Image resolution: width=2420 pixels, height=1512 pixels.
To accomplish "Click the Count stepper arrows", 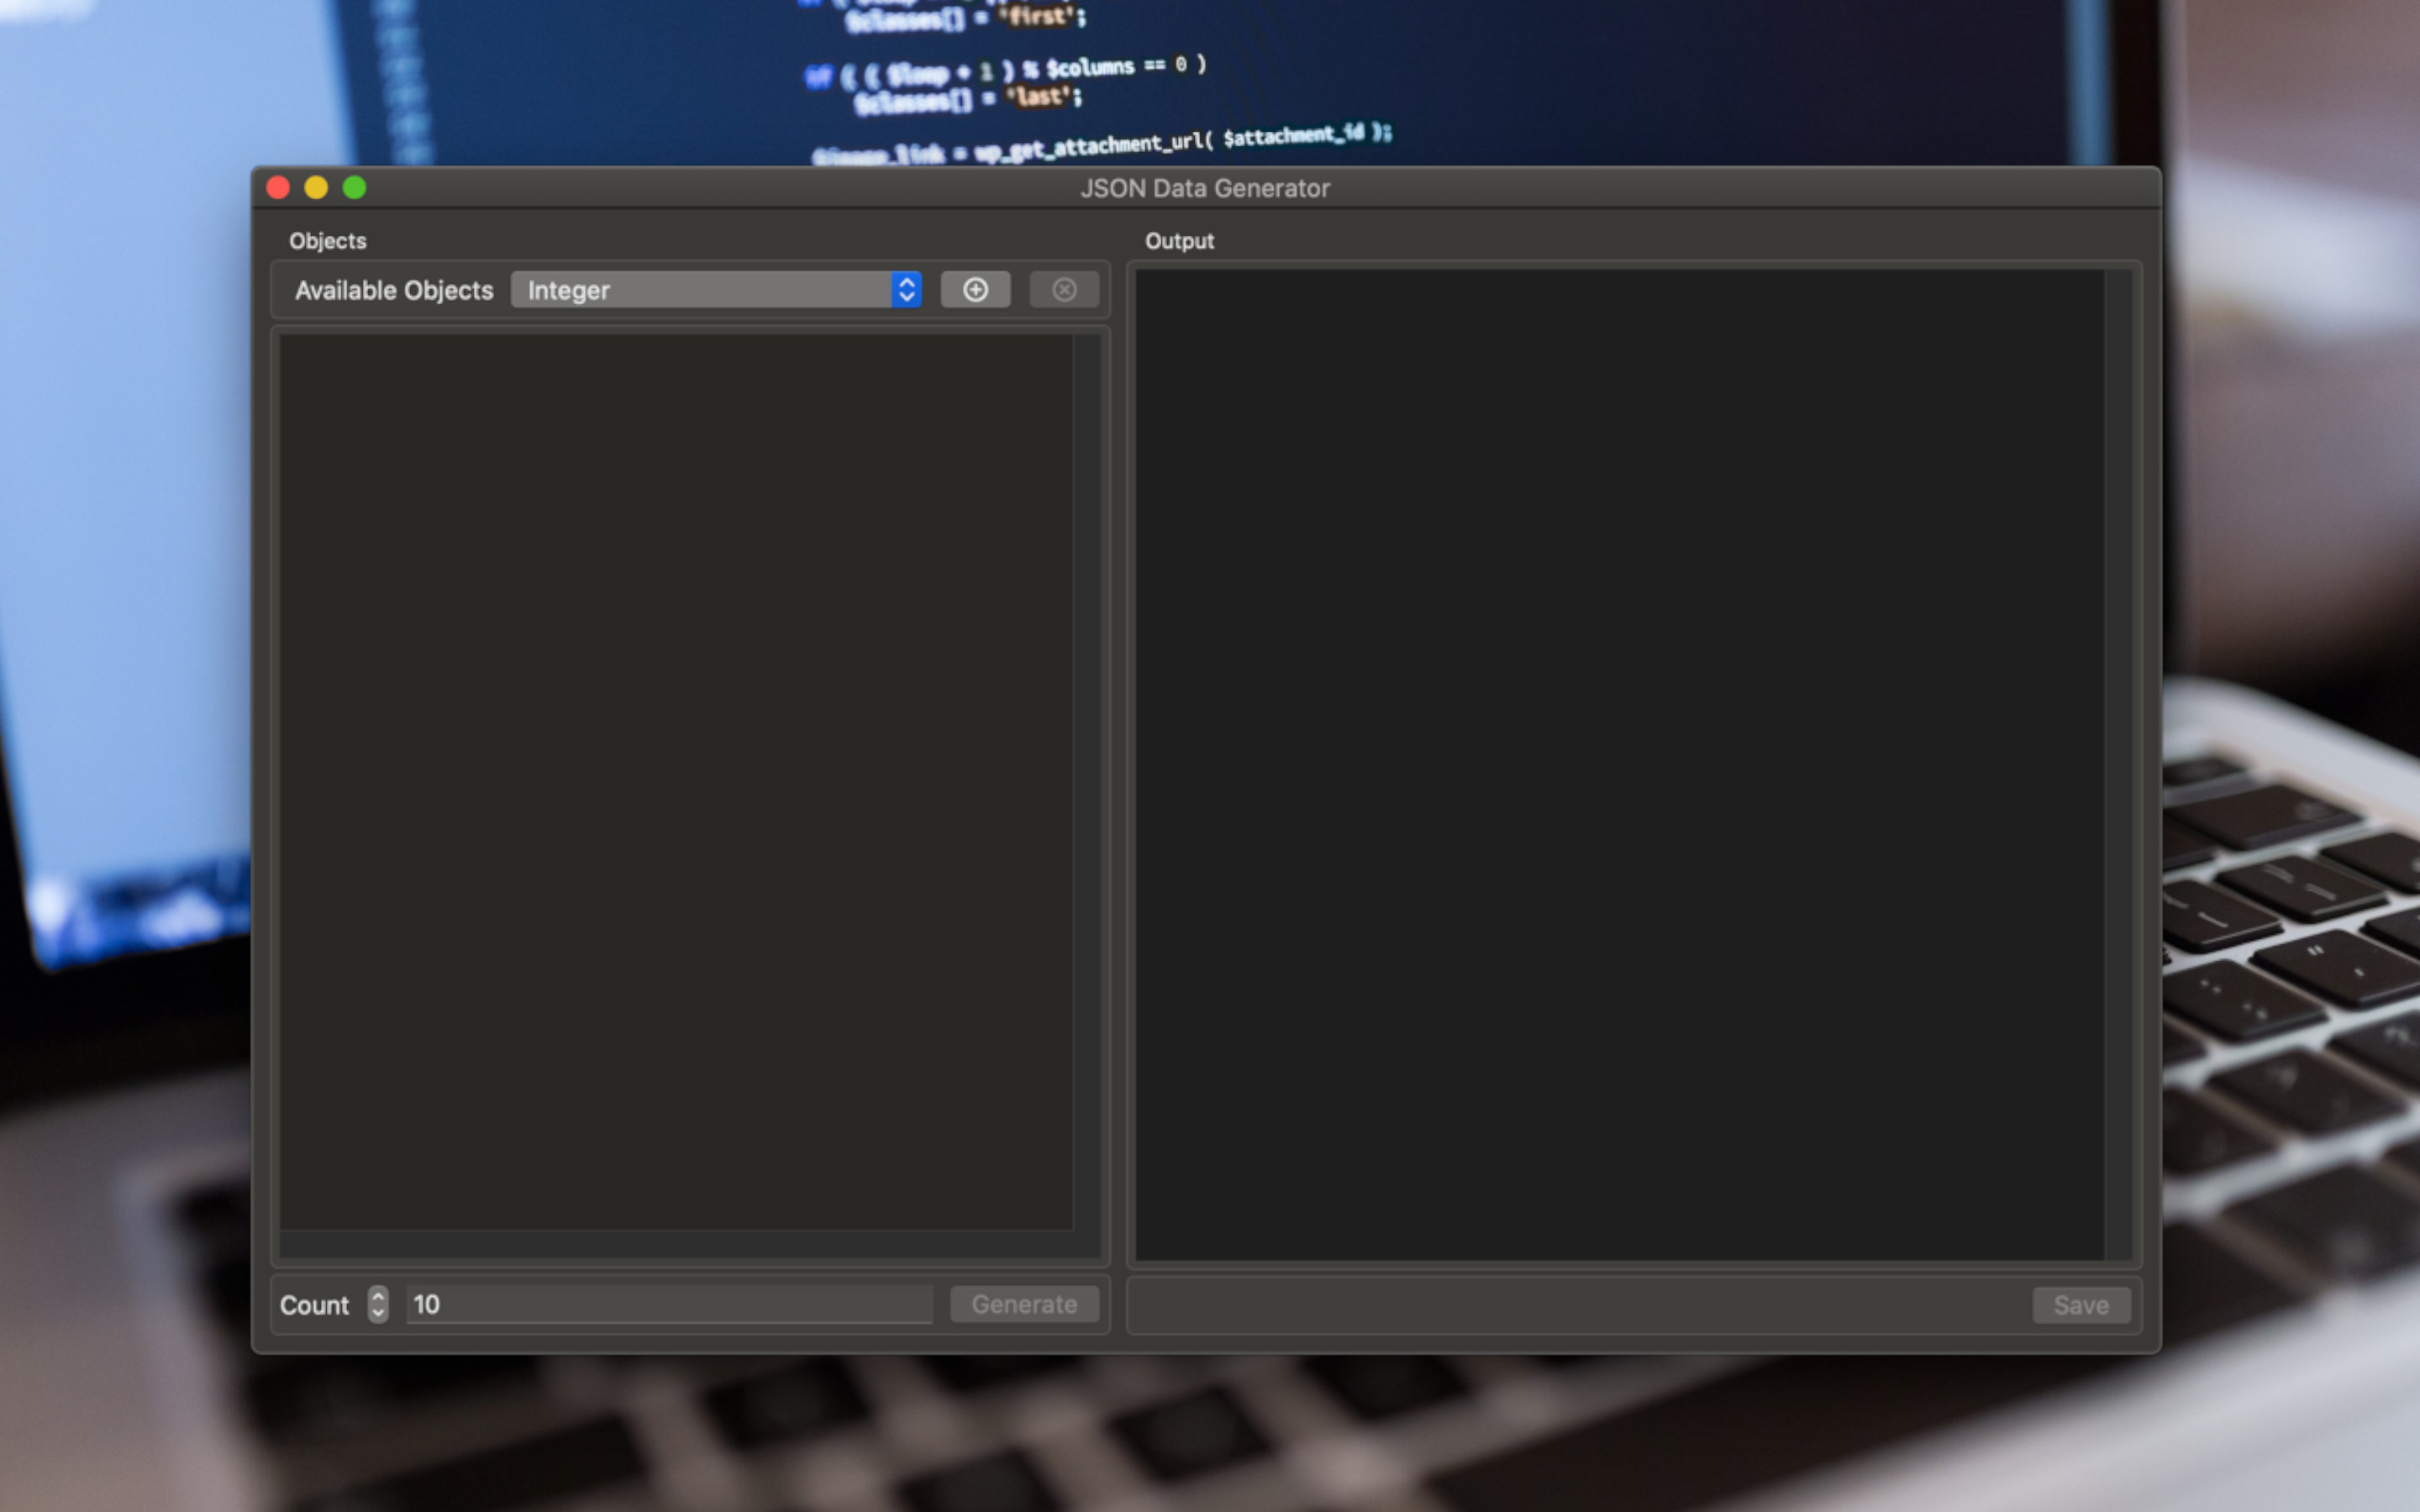I will 378,1304.
